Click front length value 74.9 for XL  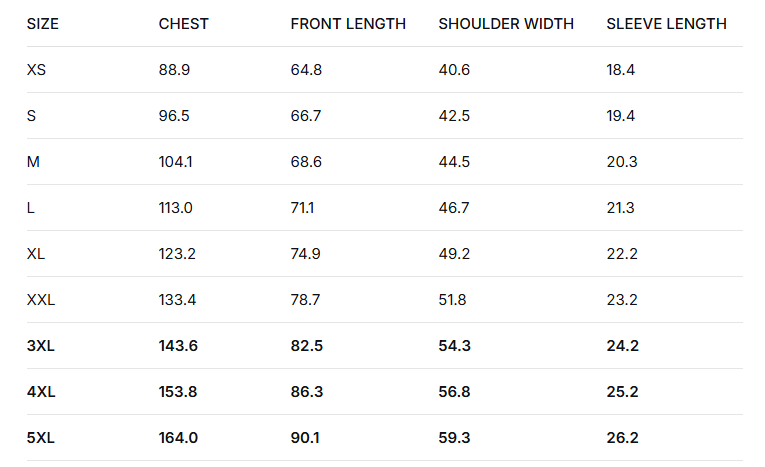(305, 254)
